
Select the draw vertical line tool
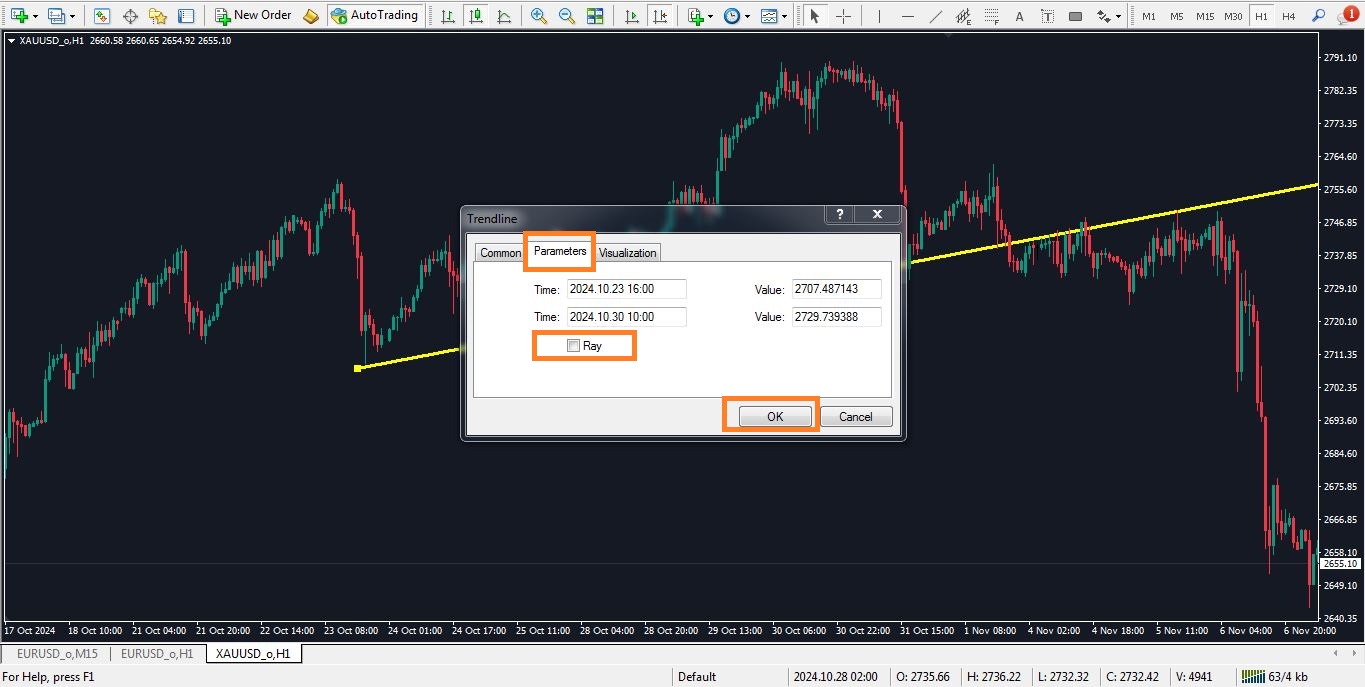point(878,16)
